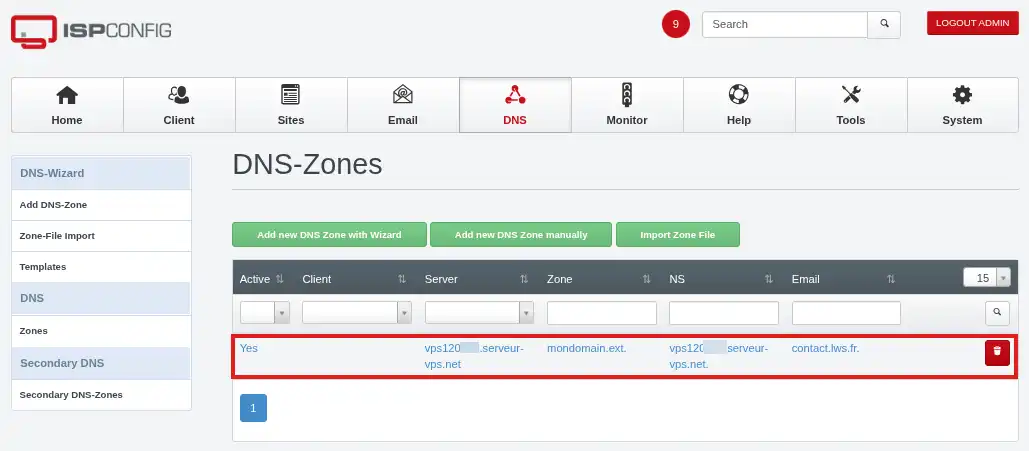The image size is (1029, 451).
Task: Open the red 9 notifications badge
Action: 676,24
